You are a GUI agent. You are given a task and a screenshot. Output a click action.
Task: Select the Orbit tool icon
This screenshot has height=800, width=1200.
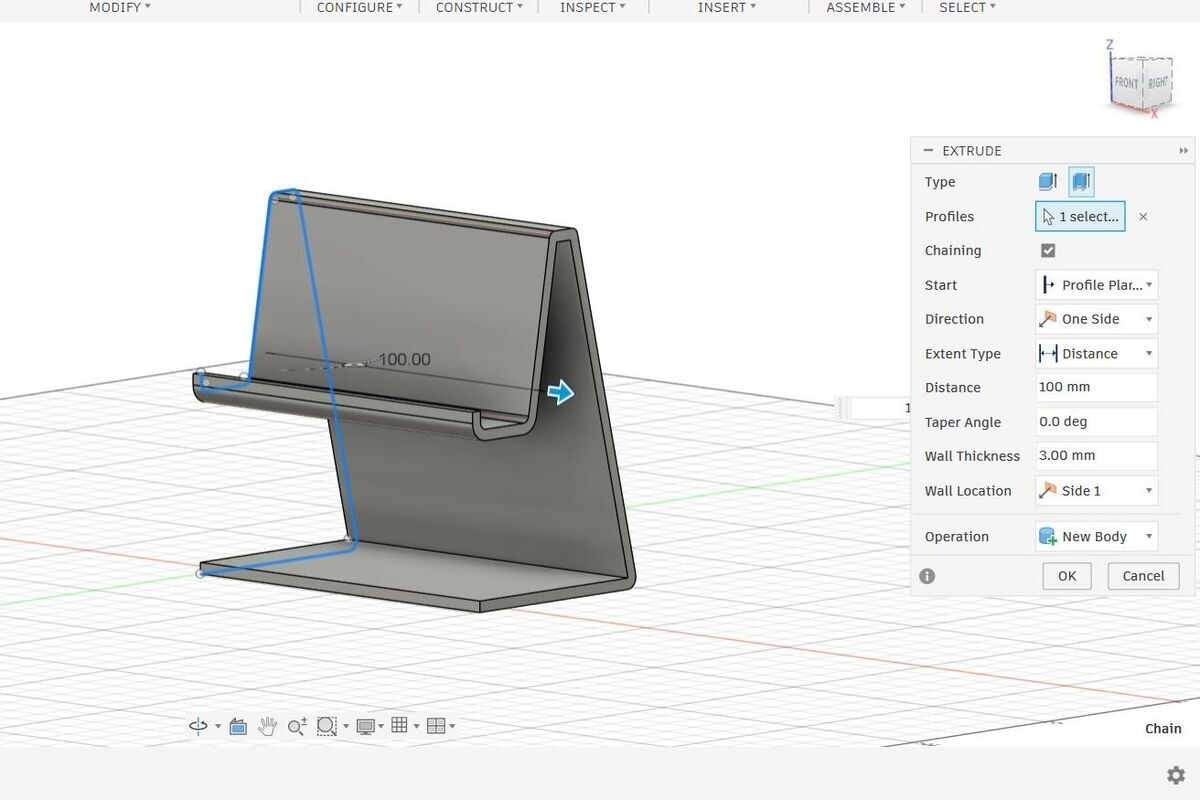199,726
